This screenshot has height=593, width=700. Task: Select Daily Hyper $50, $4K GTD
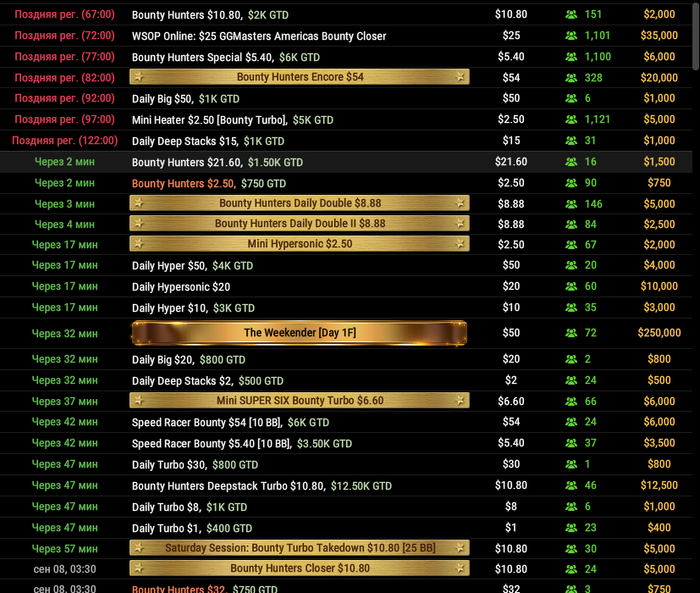click(x=192, y=266)
